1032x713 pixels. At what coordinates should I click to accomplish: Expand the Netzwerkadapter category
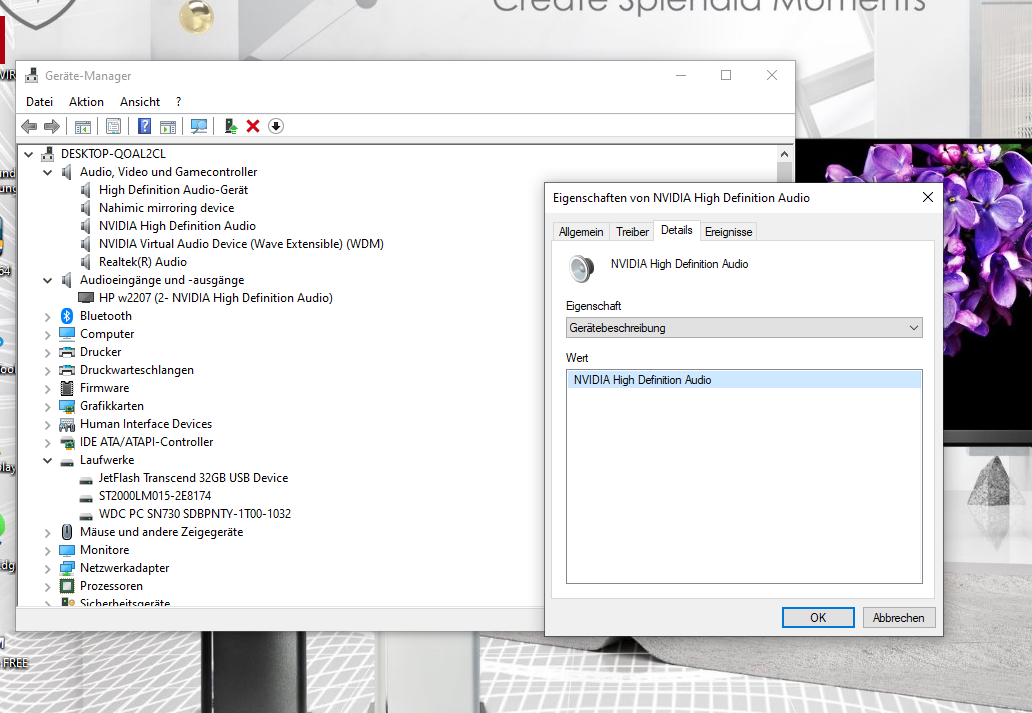[x=47, y=568]
